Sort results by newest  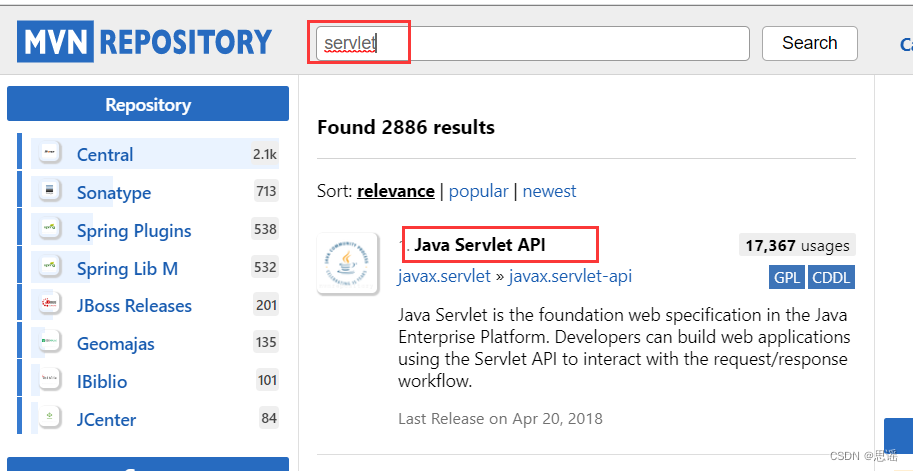coord(549,191)
